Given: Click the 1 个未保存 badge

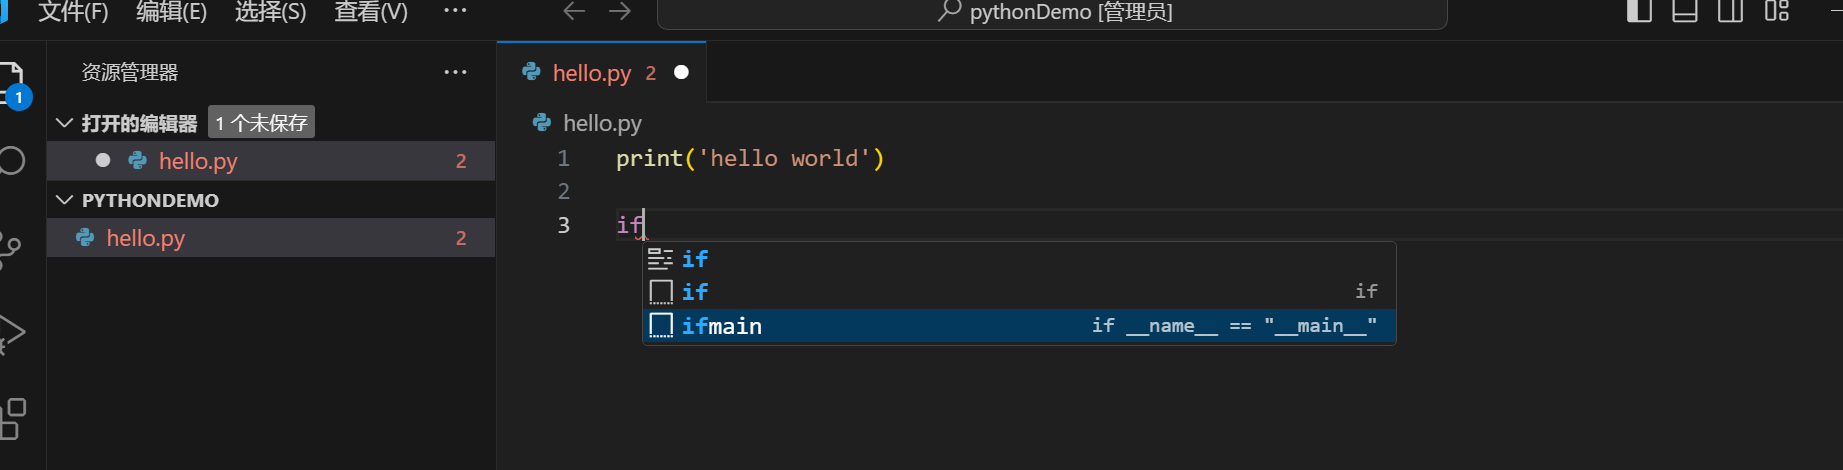Looking at the screenshot, I should pos(262,122).
